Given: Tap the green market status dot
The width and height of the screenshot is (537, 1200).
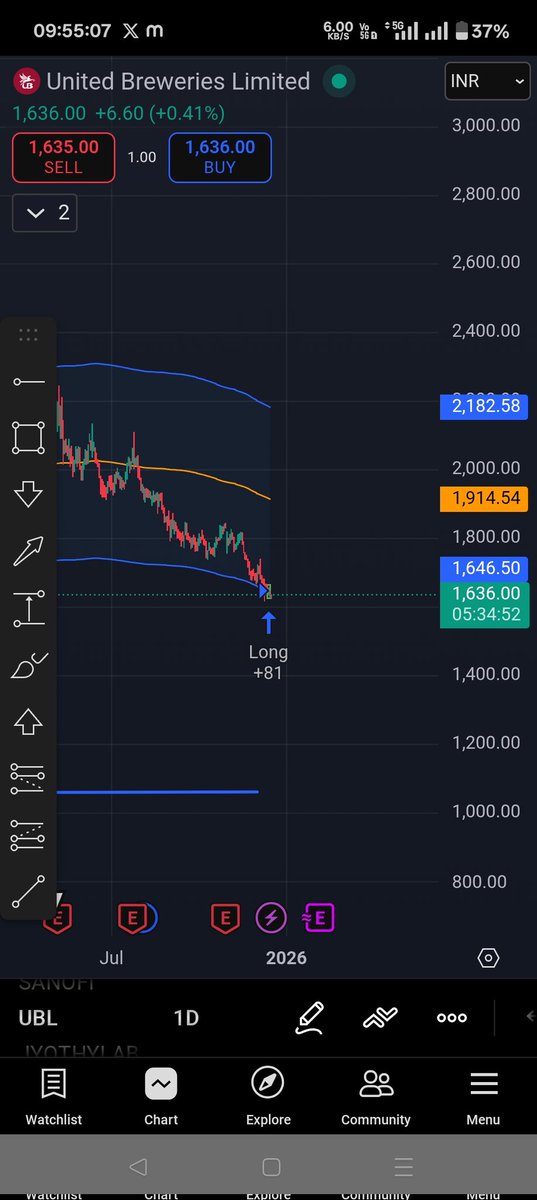Looking at the screenshot, I should pos(339,81).
